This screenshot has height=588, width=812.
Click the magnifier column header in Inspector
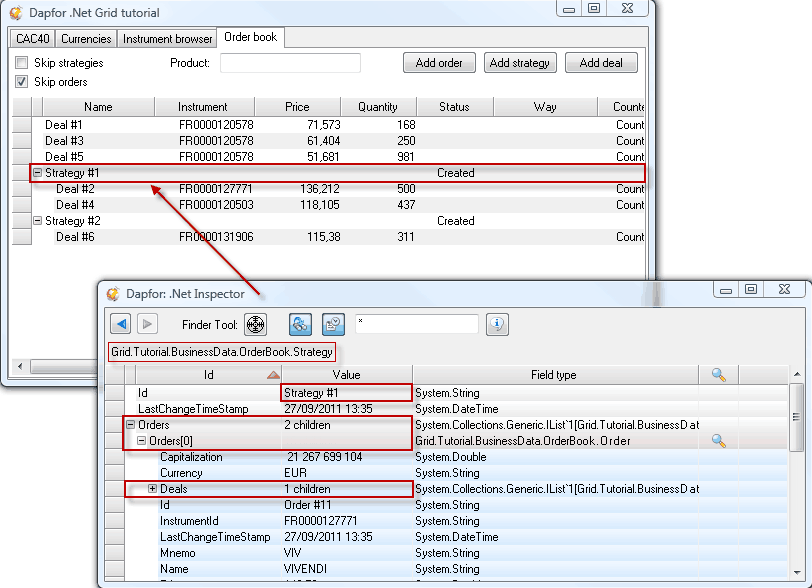(x=718, y=375)
